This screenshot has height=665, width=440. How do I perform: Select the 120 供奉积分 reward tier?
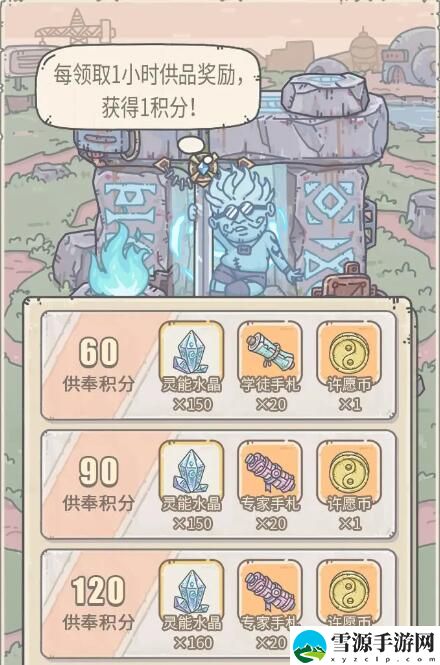(x=219, y=604)
